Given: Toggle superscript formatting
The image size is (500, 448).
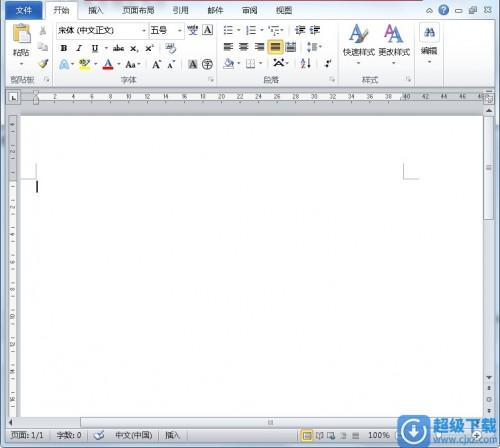Looking at the screenshot, I should coord(149,48).
